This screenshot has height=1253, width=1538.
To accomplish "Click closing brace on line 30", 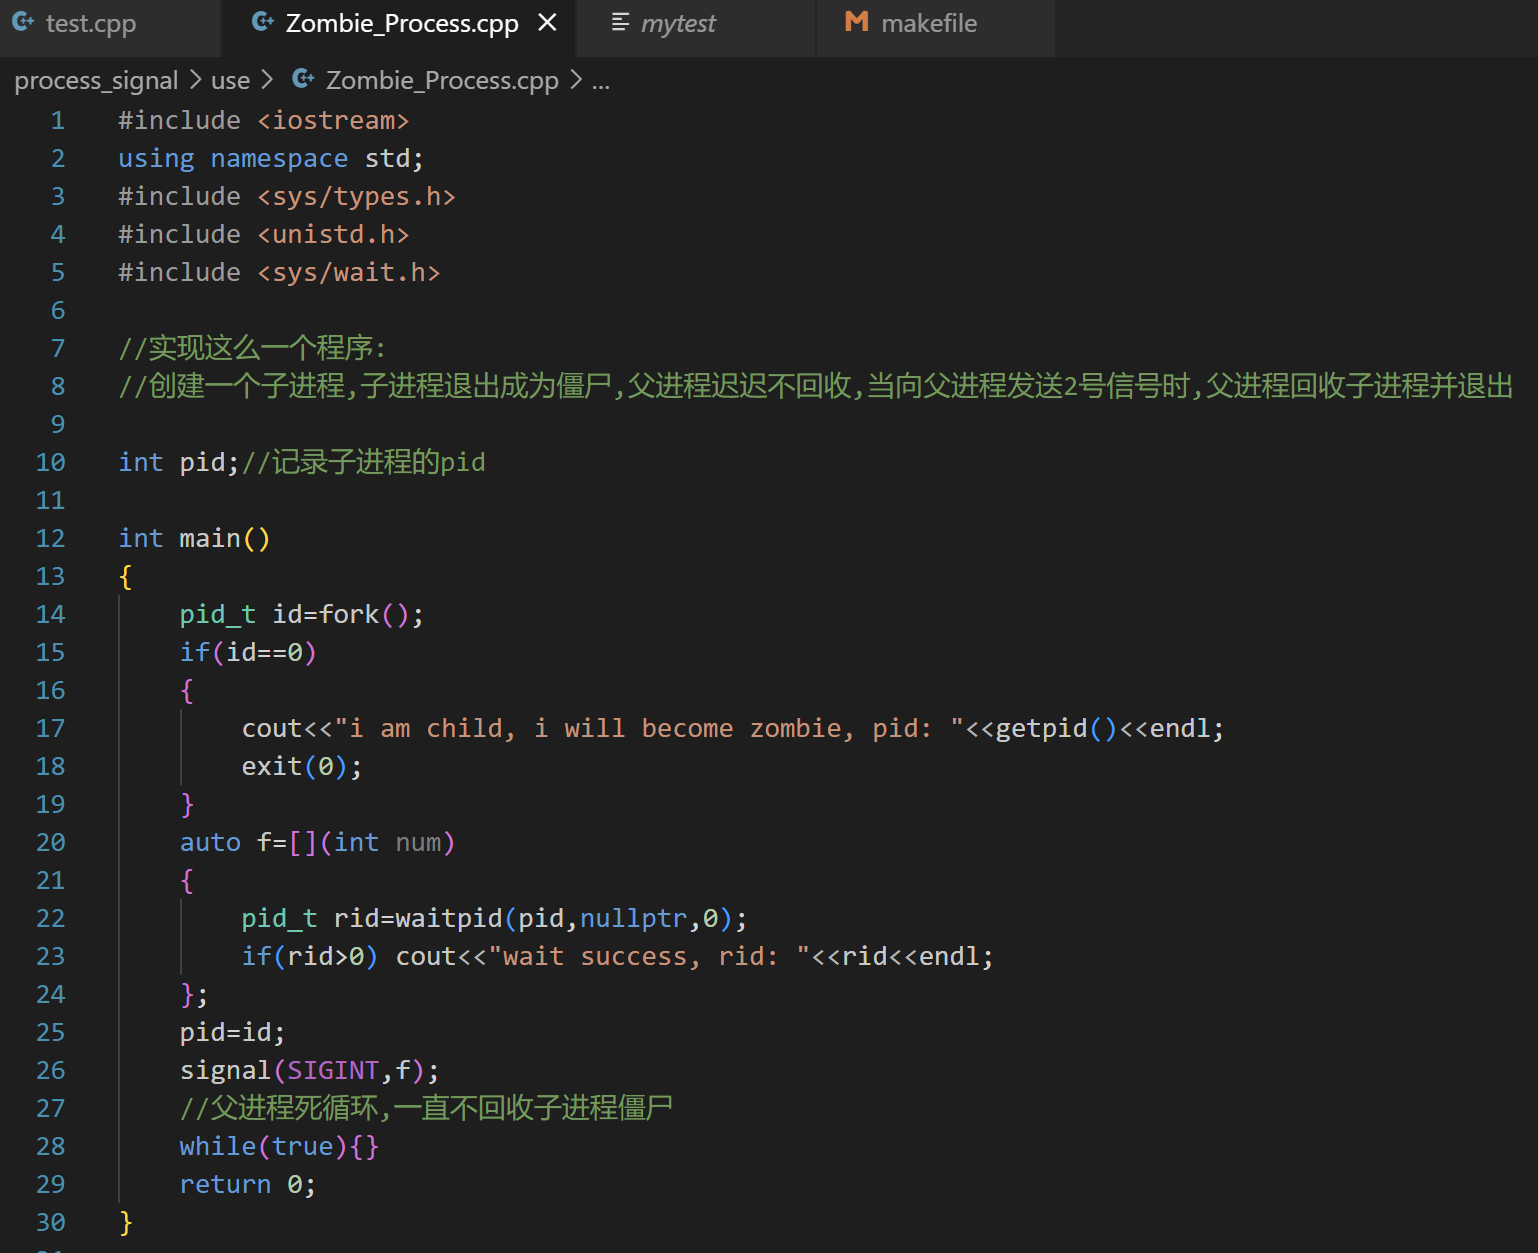I will click(x=126, y=1223).
